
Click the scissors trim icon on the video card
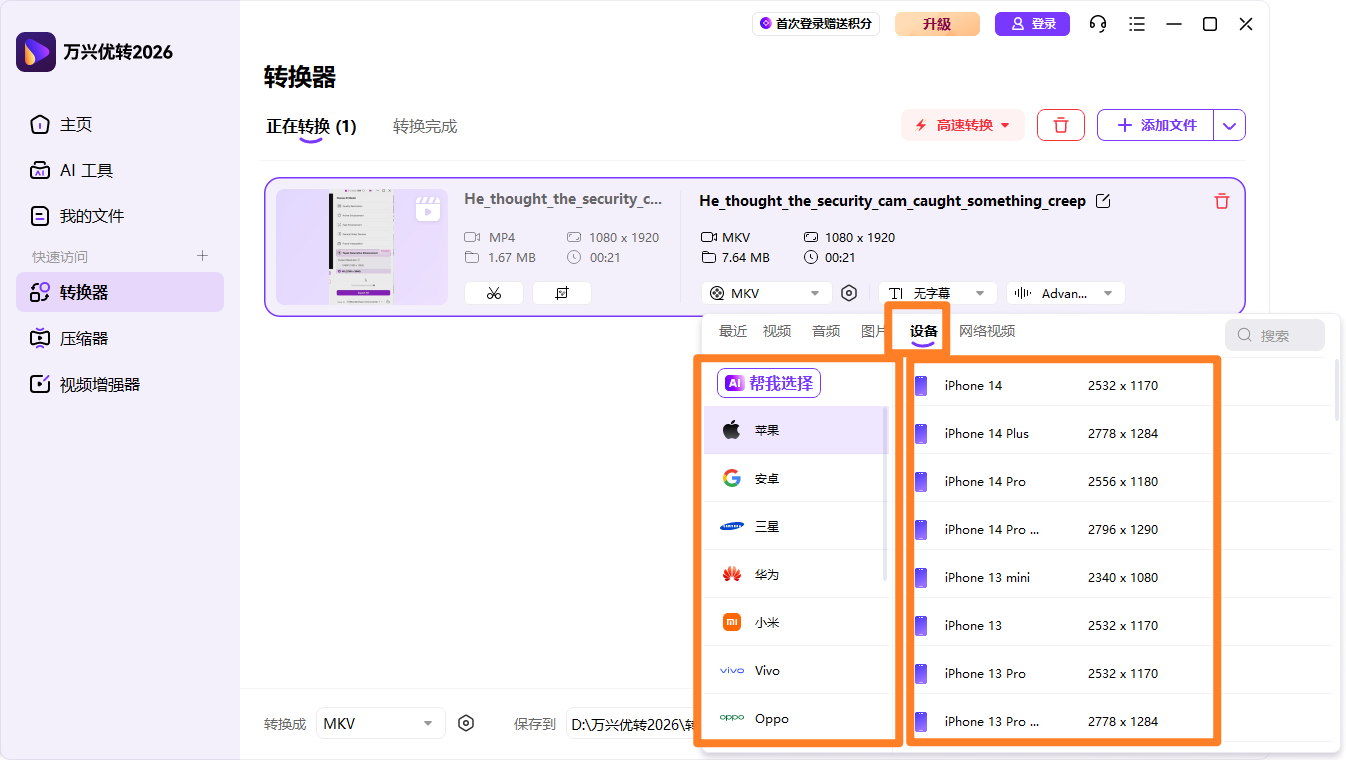(x=493, y=292)
